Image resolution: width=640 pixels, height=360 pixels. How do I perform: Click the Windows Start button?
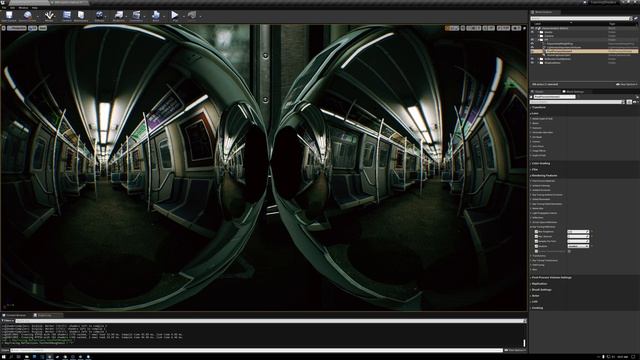(x=4, y=357)
